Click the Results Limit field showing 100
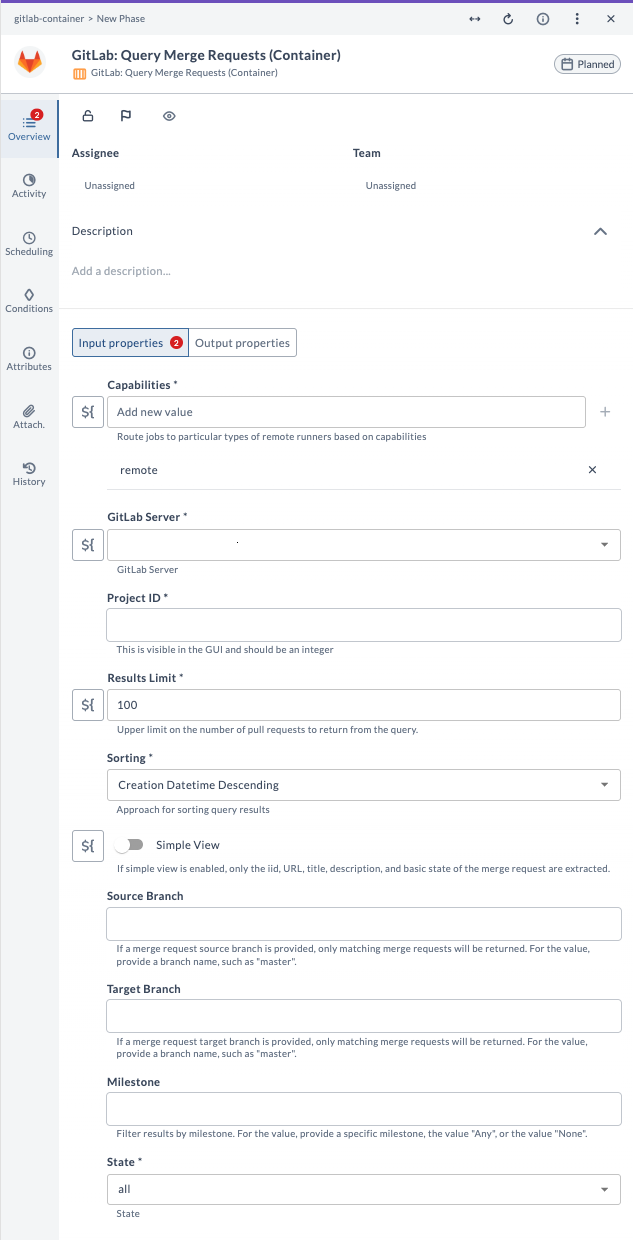Screen dimensions: 633x1240 pos(364,705)
